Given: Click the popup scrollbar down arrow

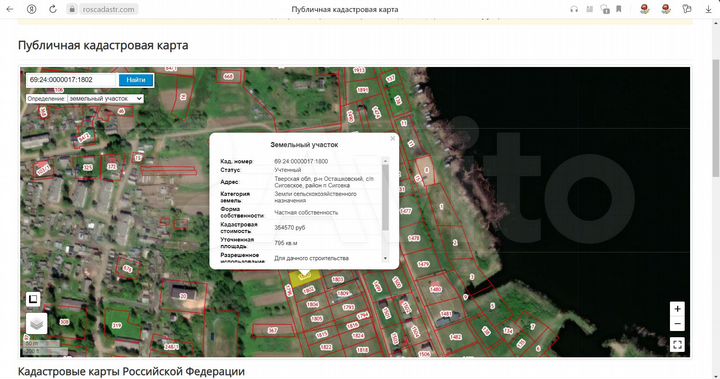Looking at the screenshot, I should click(385, 259).
